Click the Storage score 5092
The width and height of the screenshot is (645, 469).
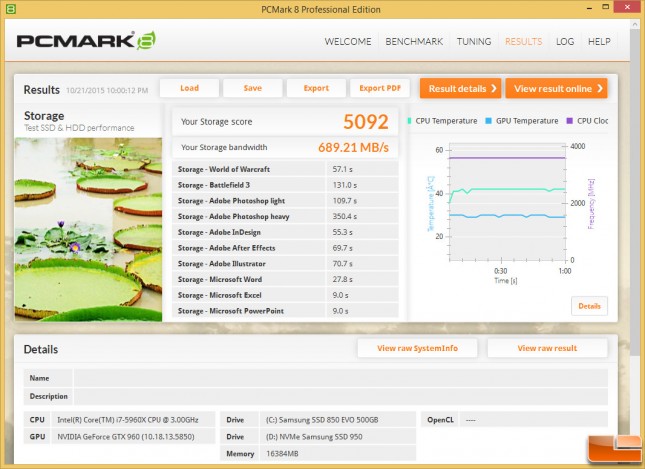(x=366, y=122)
